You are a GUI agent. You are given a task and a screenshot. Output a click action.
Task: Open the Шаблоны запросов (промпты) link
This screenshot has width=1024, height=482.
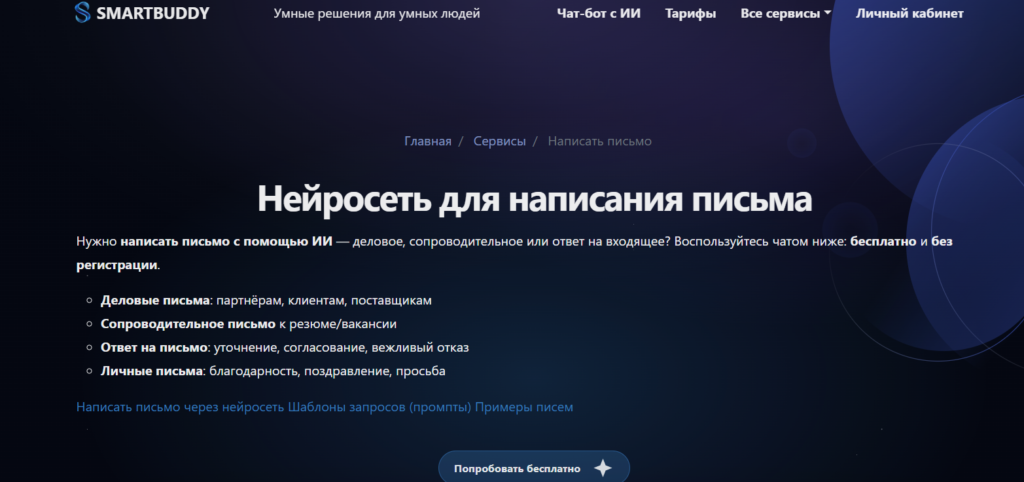pos(380,407)
